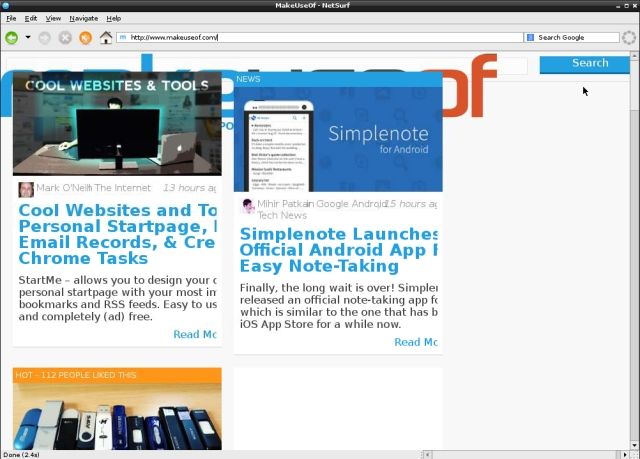Open the Tech News category link

click(282, 215)
